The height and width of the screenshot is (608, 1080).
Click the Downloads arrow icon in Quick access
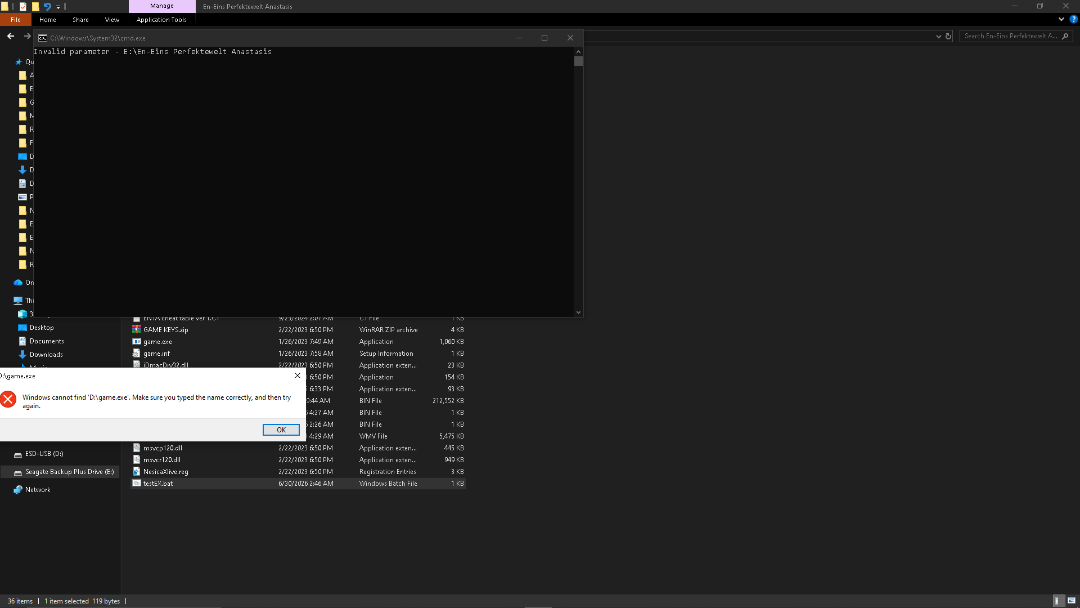click(x=22, y=169)
